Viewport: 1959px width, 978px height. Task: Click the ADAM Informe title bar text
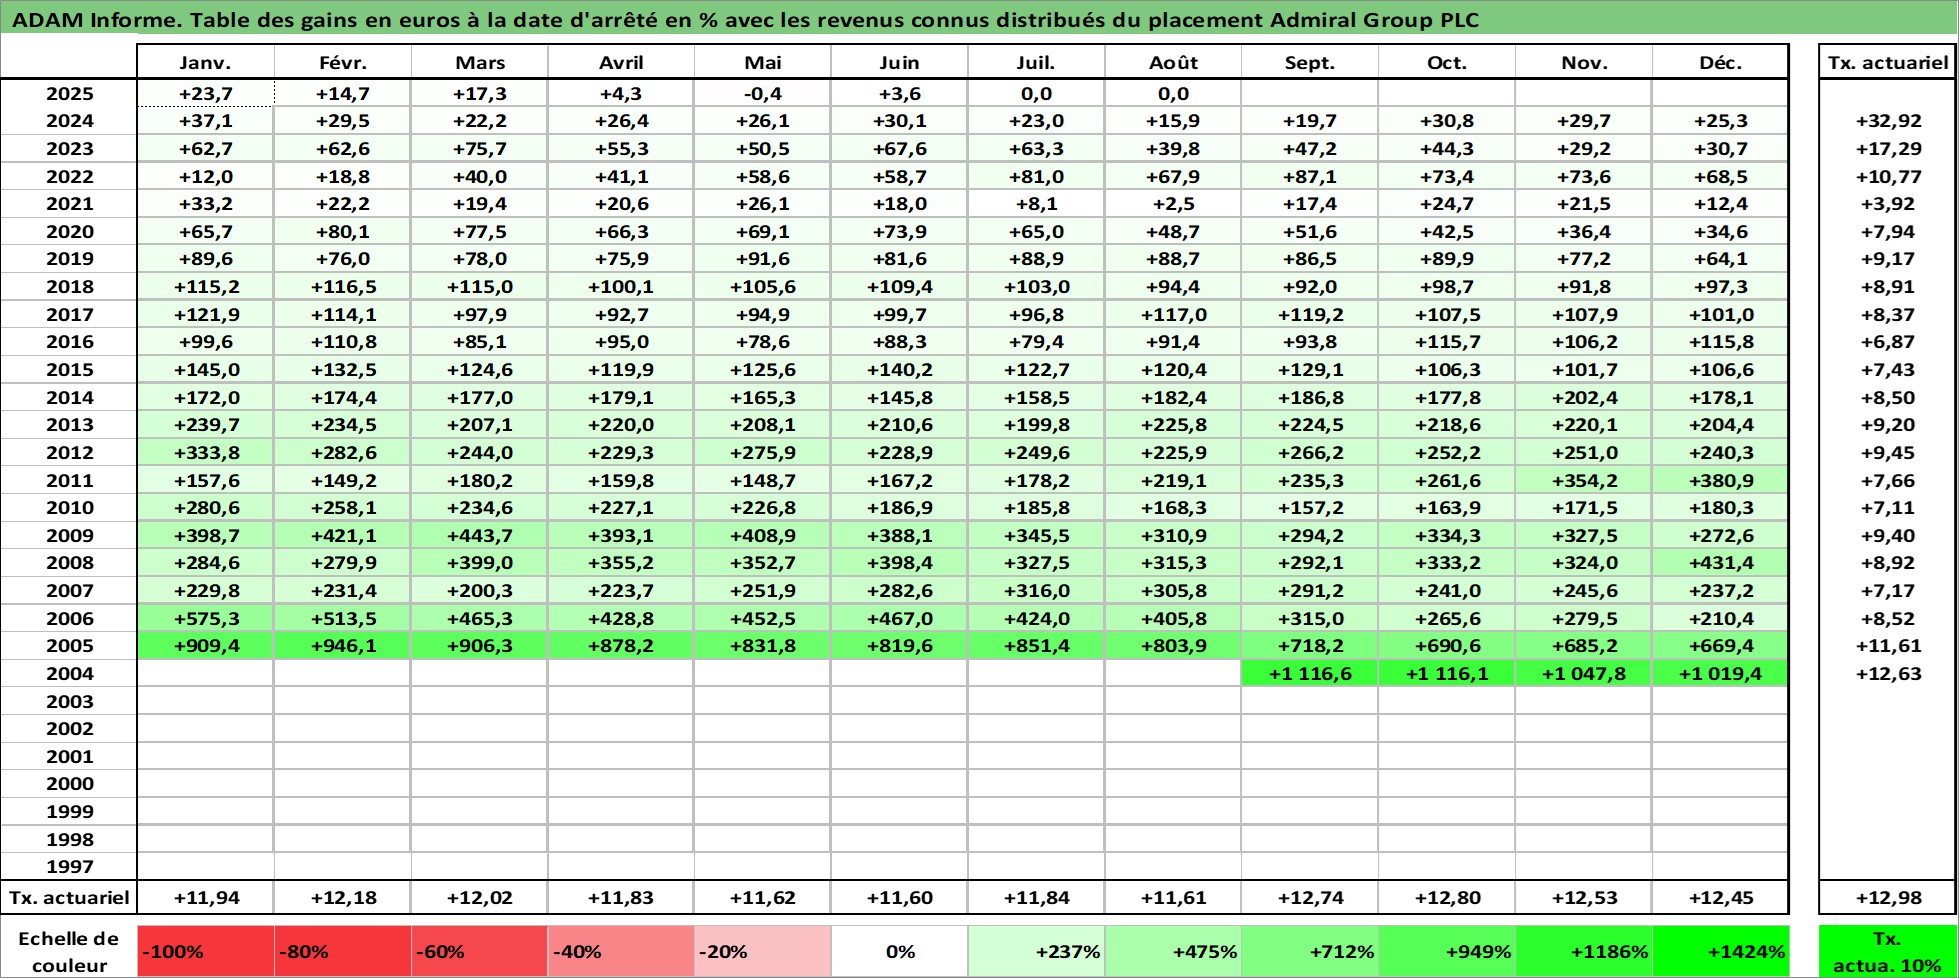(745, 20)
